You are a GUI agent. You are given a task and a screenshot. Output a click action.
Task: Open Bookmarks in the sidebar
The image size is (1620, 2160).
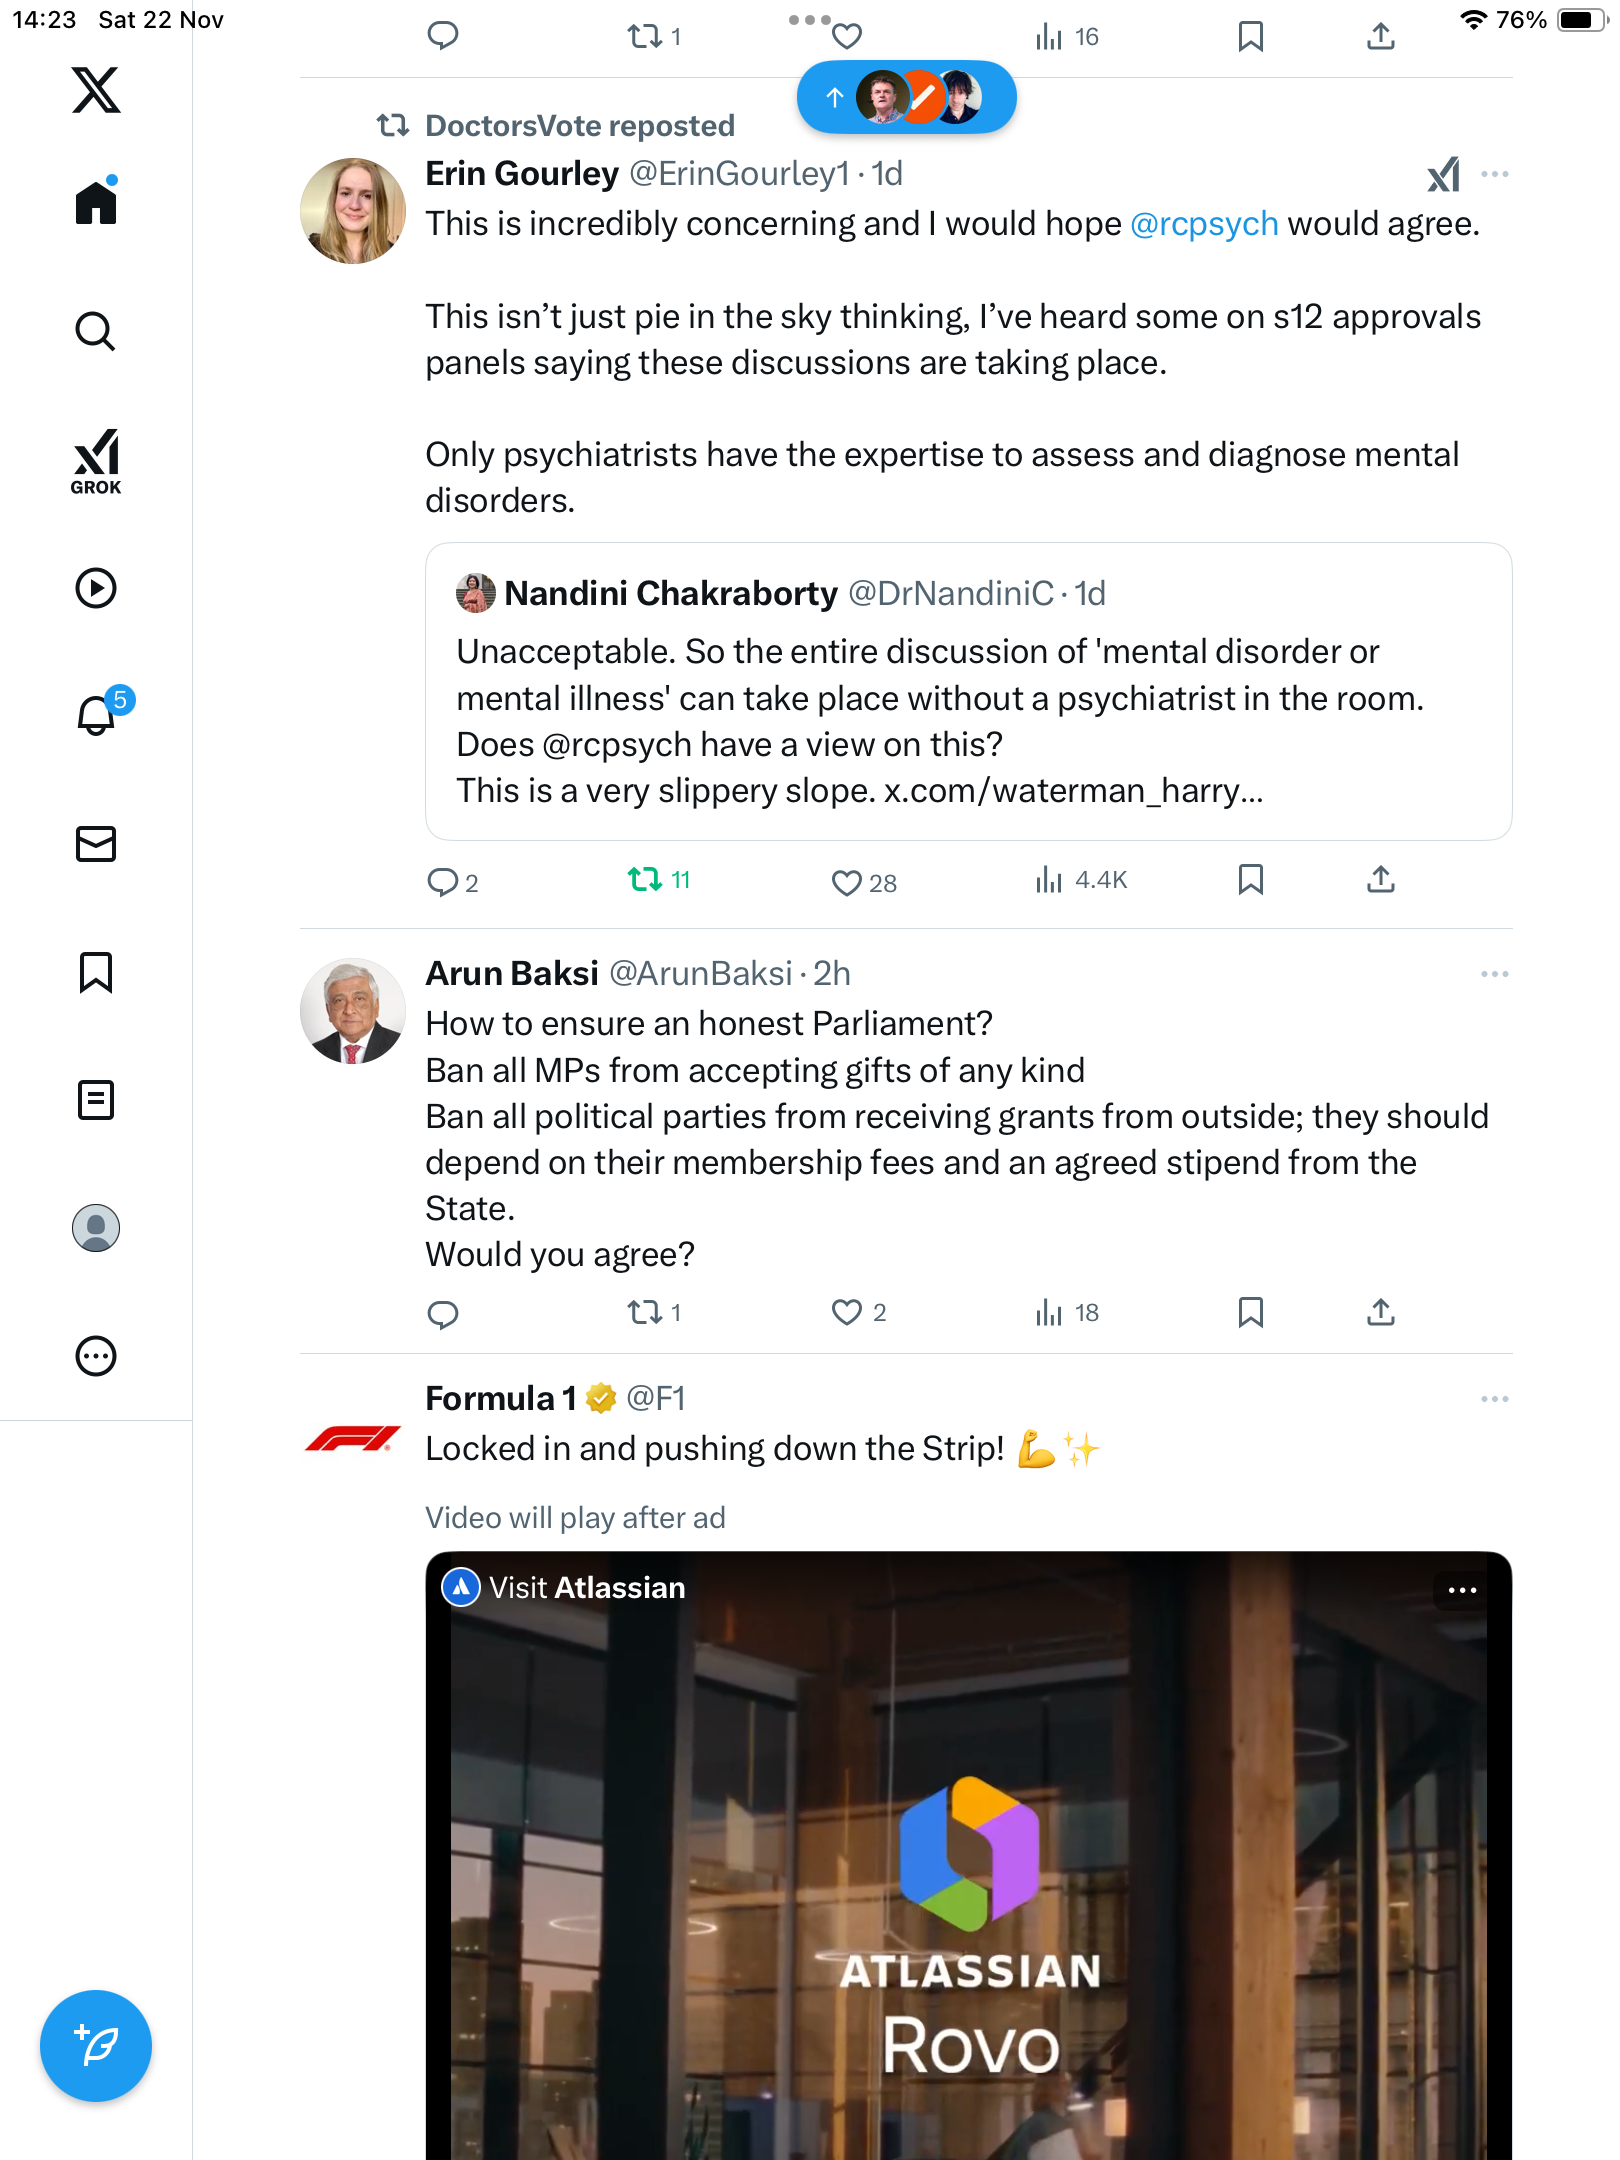pos(96,972)
